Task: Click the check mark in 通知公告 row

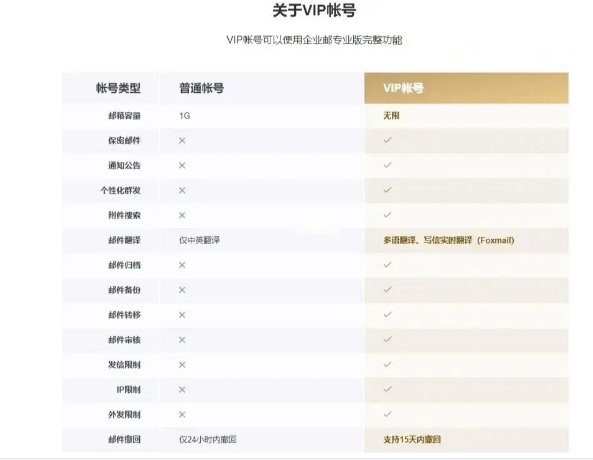Action: point(387,165)
